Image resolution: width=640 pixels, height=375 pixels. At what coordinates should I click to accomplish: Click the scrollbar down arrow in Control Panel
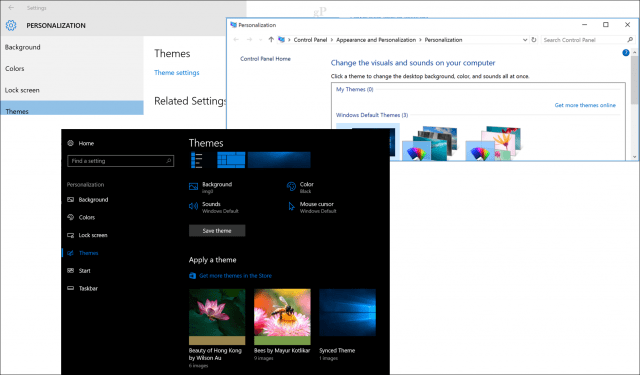click(x=634, y=157)
